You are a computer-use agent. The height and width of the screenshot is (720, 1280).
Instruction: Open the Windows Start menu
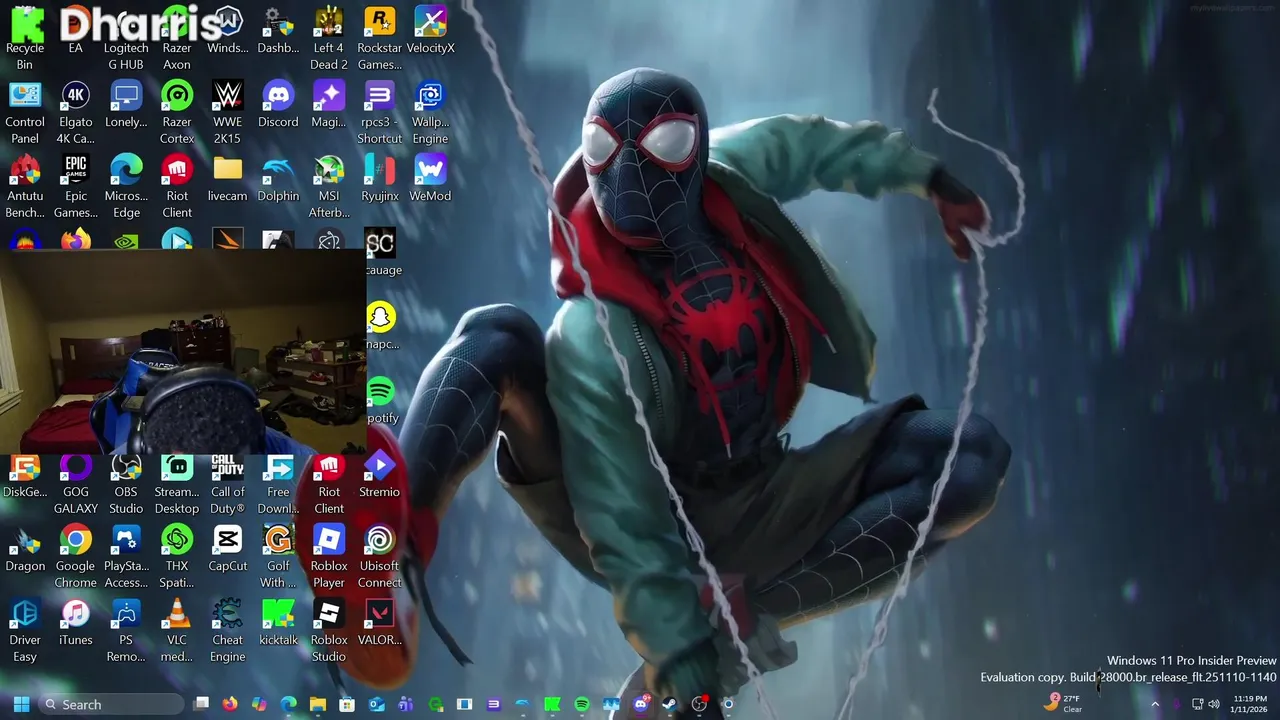point(21,704)
